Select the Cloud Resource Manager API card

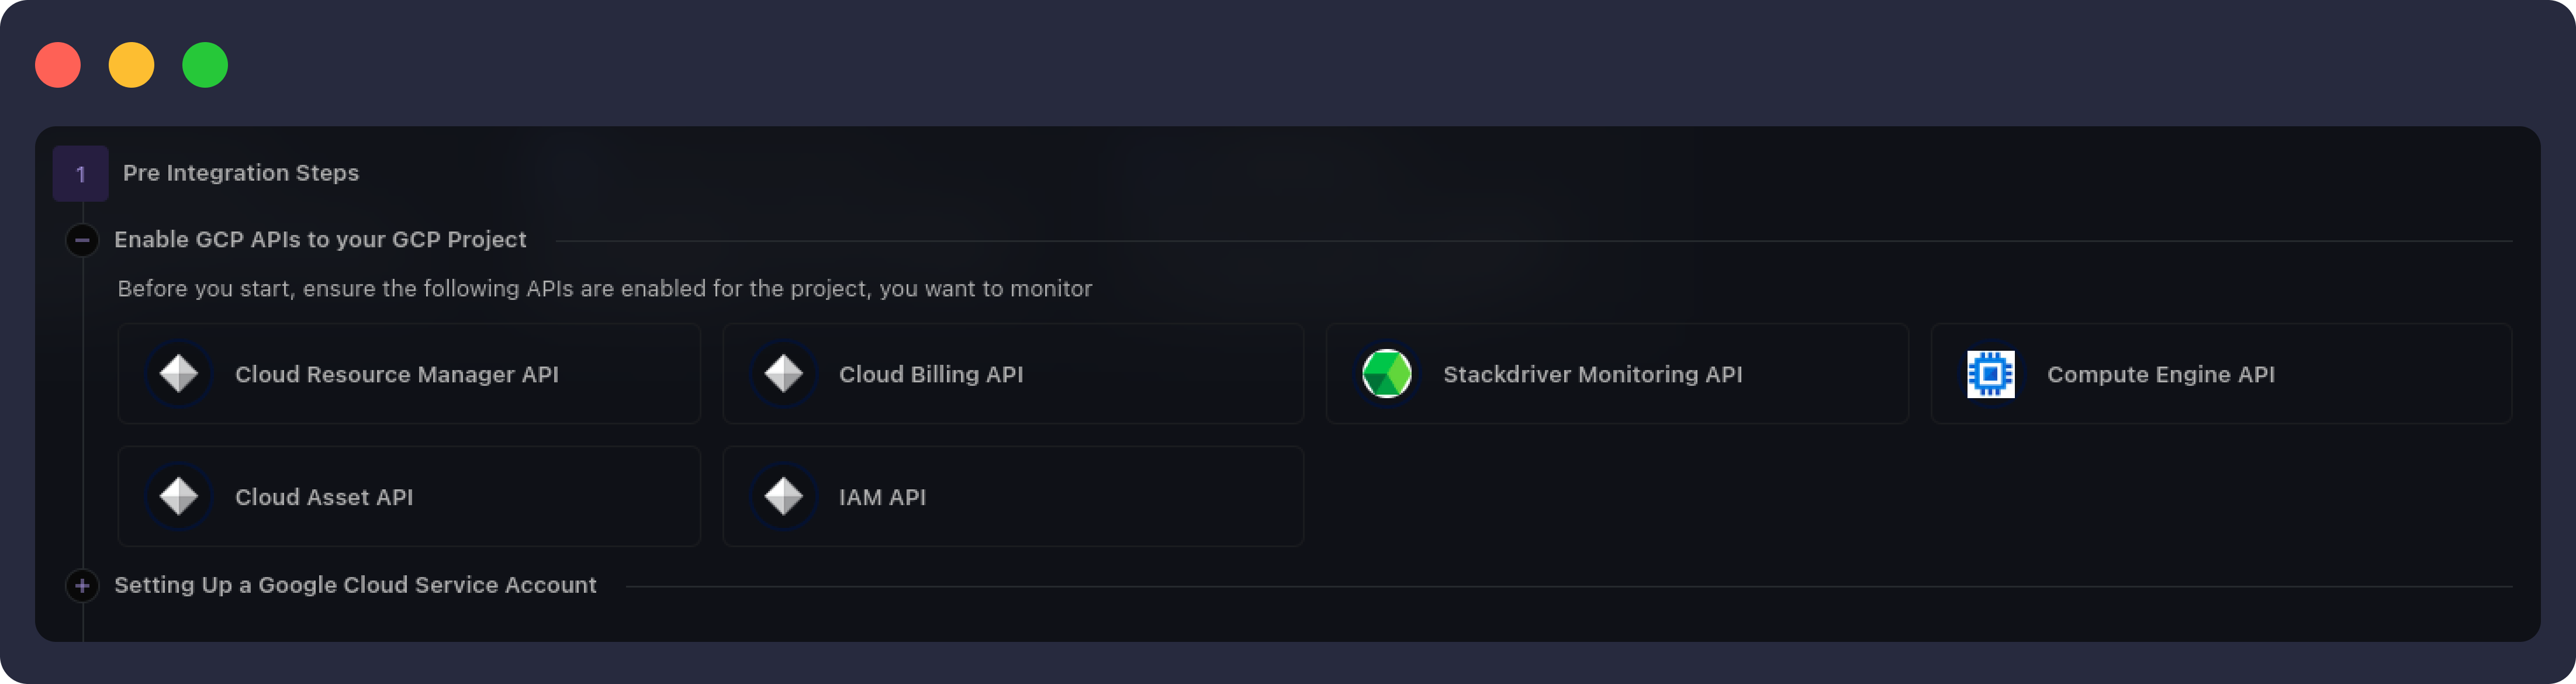[408, 374]
